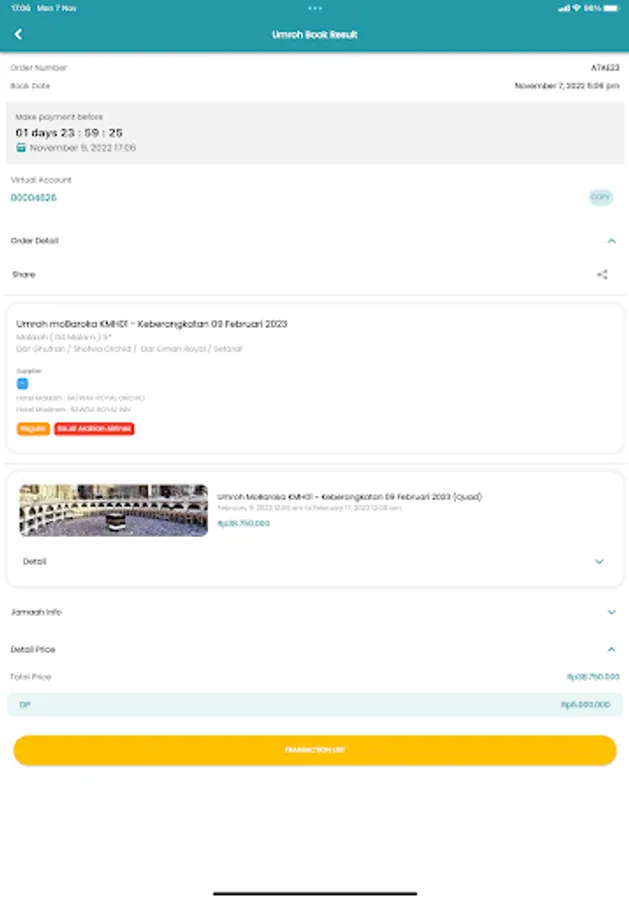
Task: Tap the blue supplier logo icon
Action: click(22, 383)
